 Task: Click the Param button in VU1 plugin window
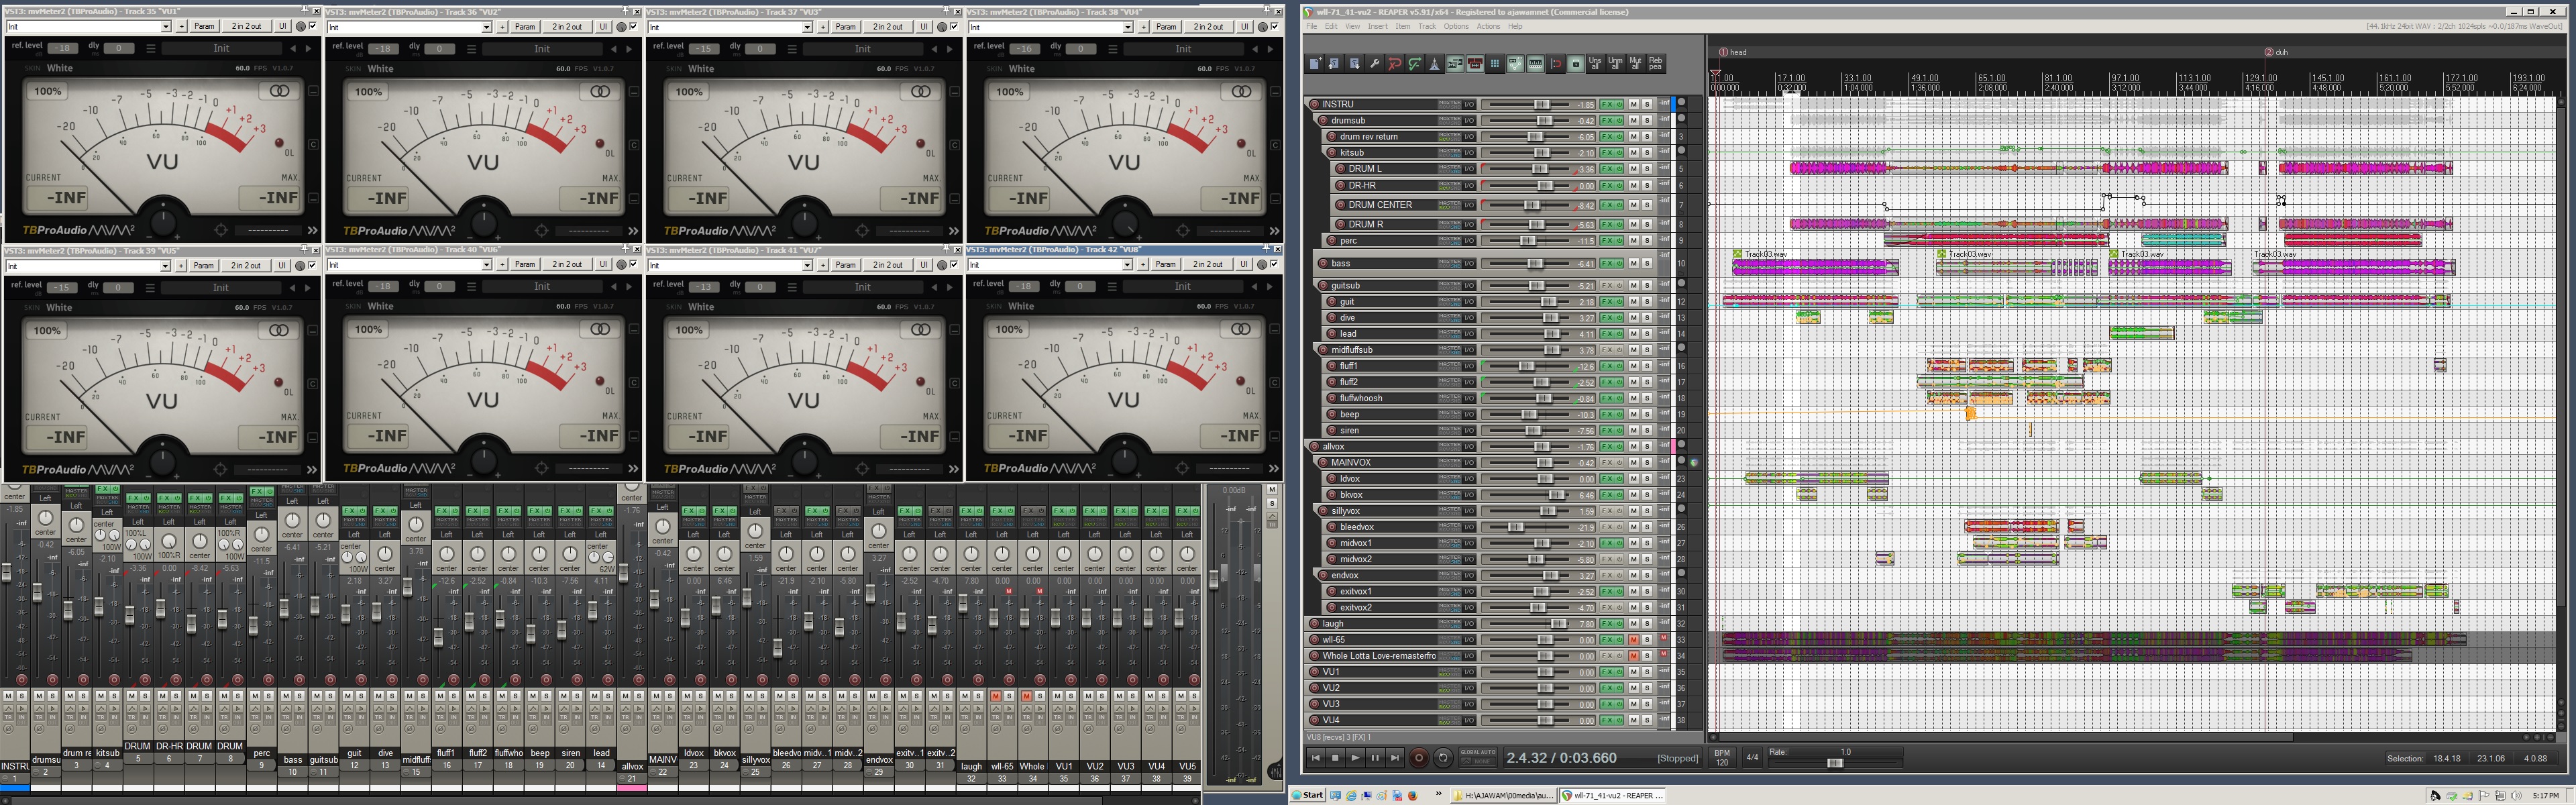(204, 26)
